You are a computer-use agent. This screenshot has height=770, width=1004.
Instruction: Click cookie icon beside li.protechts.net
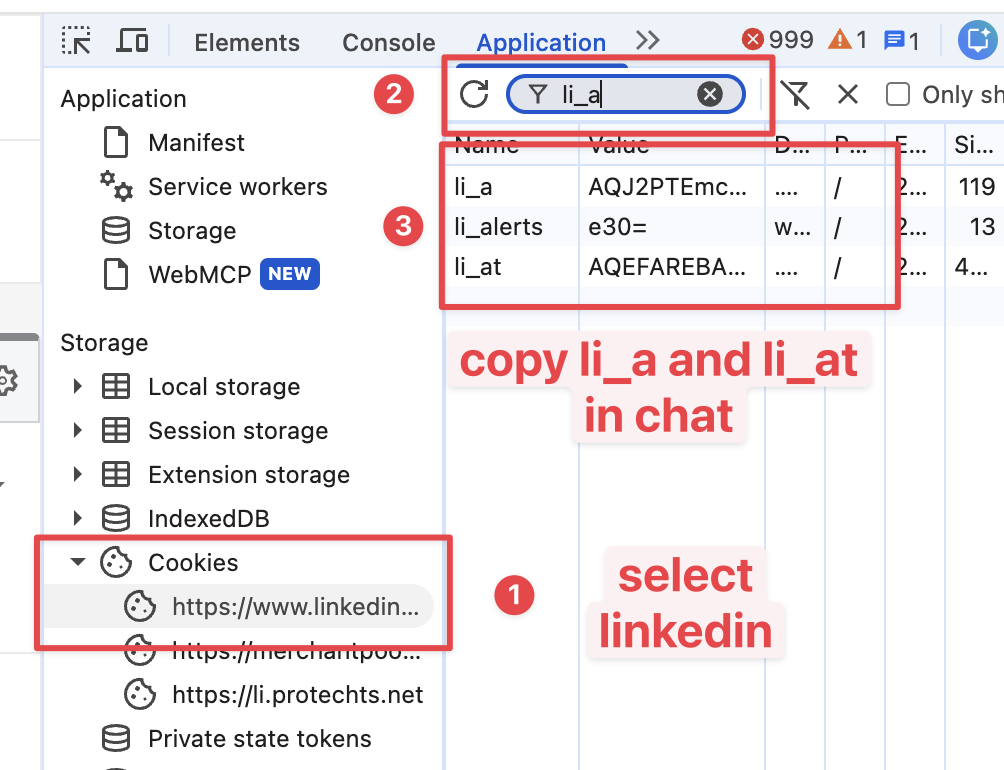(x=140, y=694)
